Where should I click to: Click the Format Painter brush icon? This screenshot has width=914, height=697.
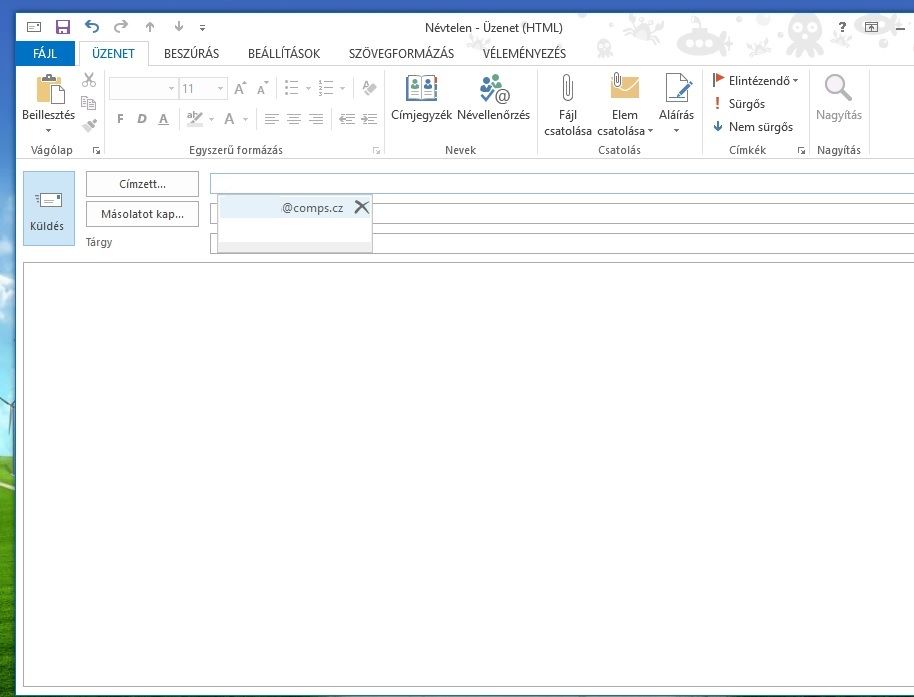pyautogui.click(x=89, y=125)
